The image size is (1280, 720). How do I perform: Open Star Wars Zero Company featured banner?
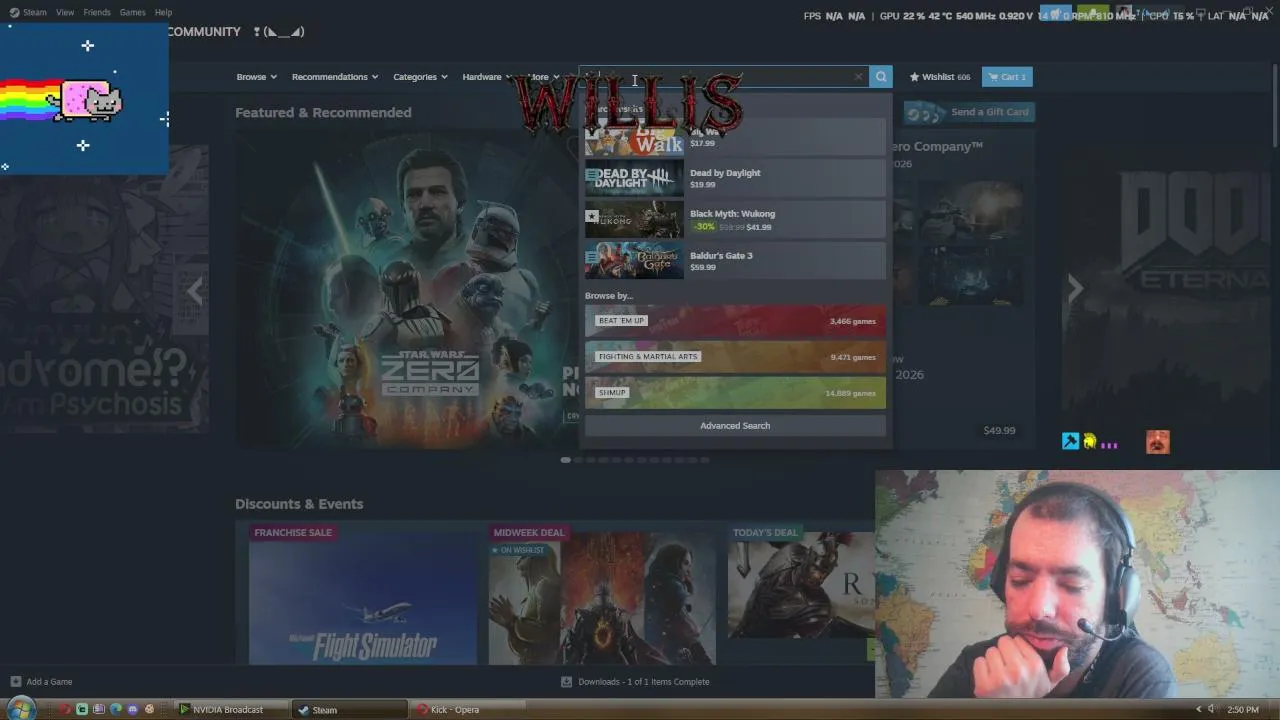click(407, 288)
